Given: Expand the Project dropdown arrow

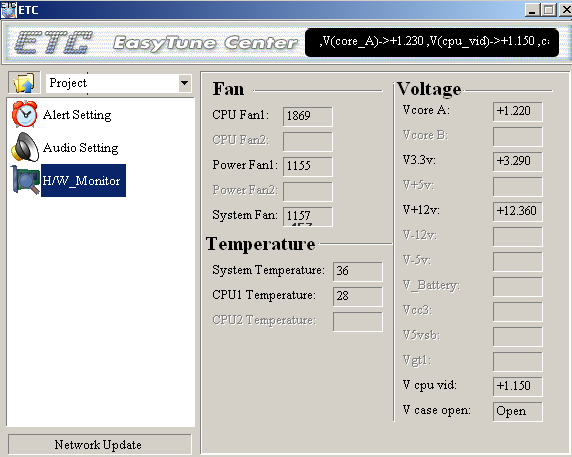Looking at the screenshot, I should coord(185,83).
